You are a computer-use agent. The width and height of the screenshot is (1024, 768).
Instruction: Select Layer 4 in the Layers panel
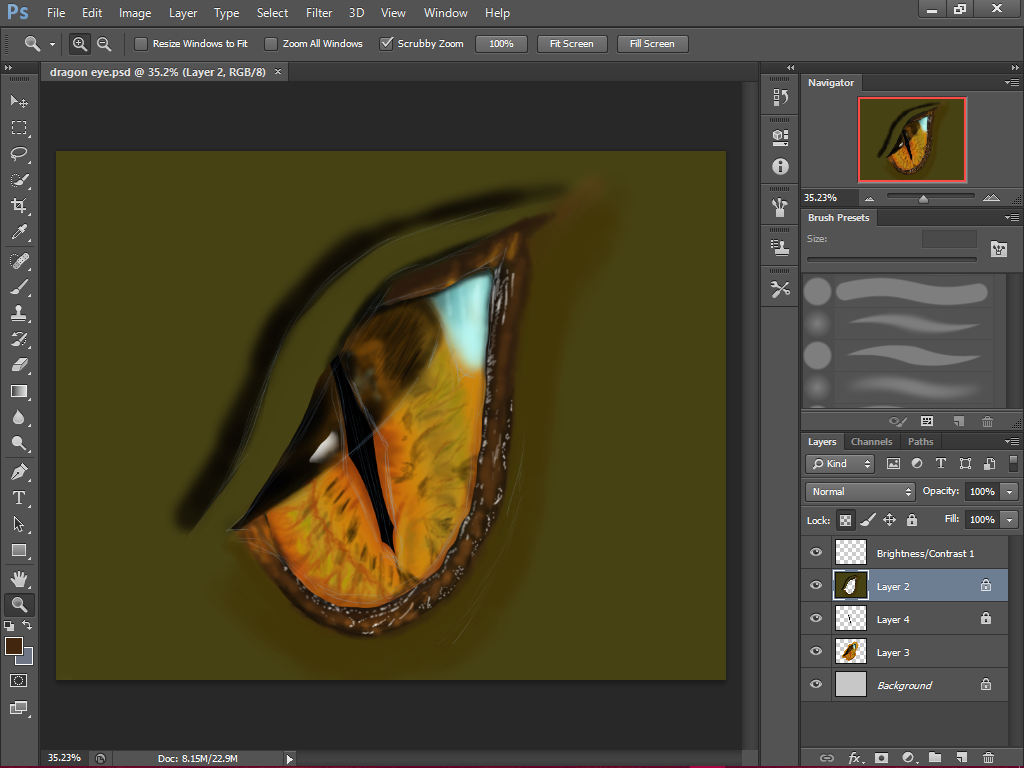905,618
